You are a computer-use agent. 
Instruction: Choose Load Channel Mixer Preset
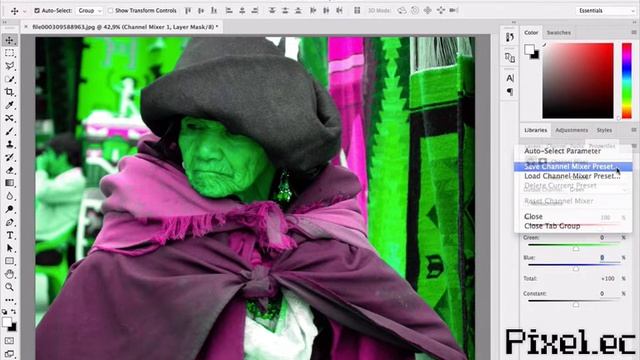572,176
